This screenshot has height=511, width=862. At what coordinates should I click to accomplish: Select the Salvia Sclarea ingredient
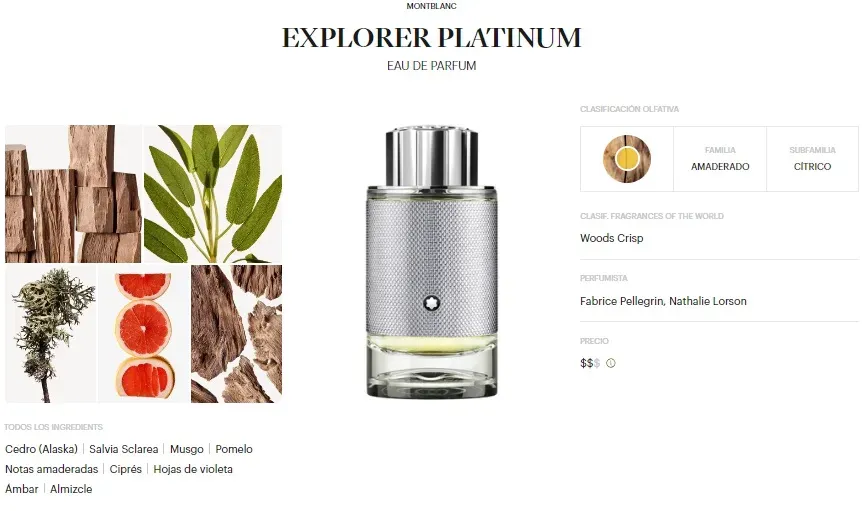(124, 449)
